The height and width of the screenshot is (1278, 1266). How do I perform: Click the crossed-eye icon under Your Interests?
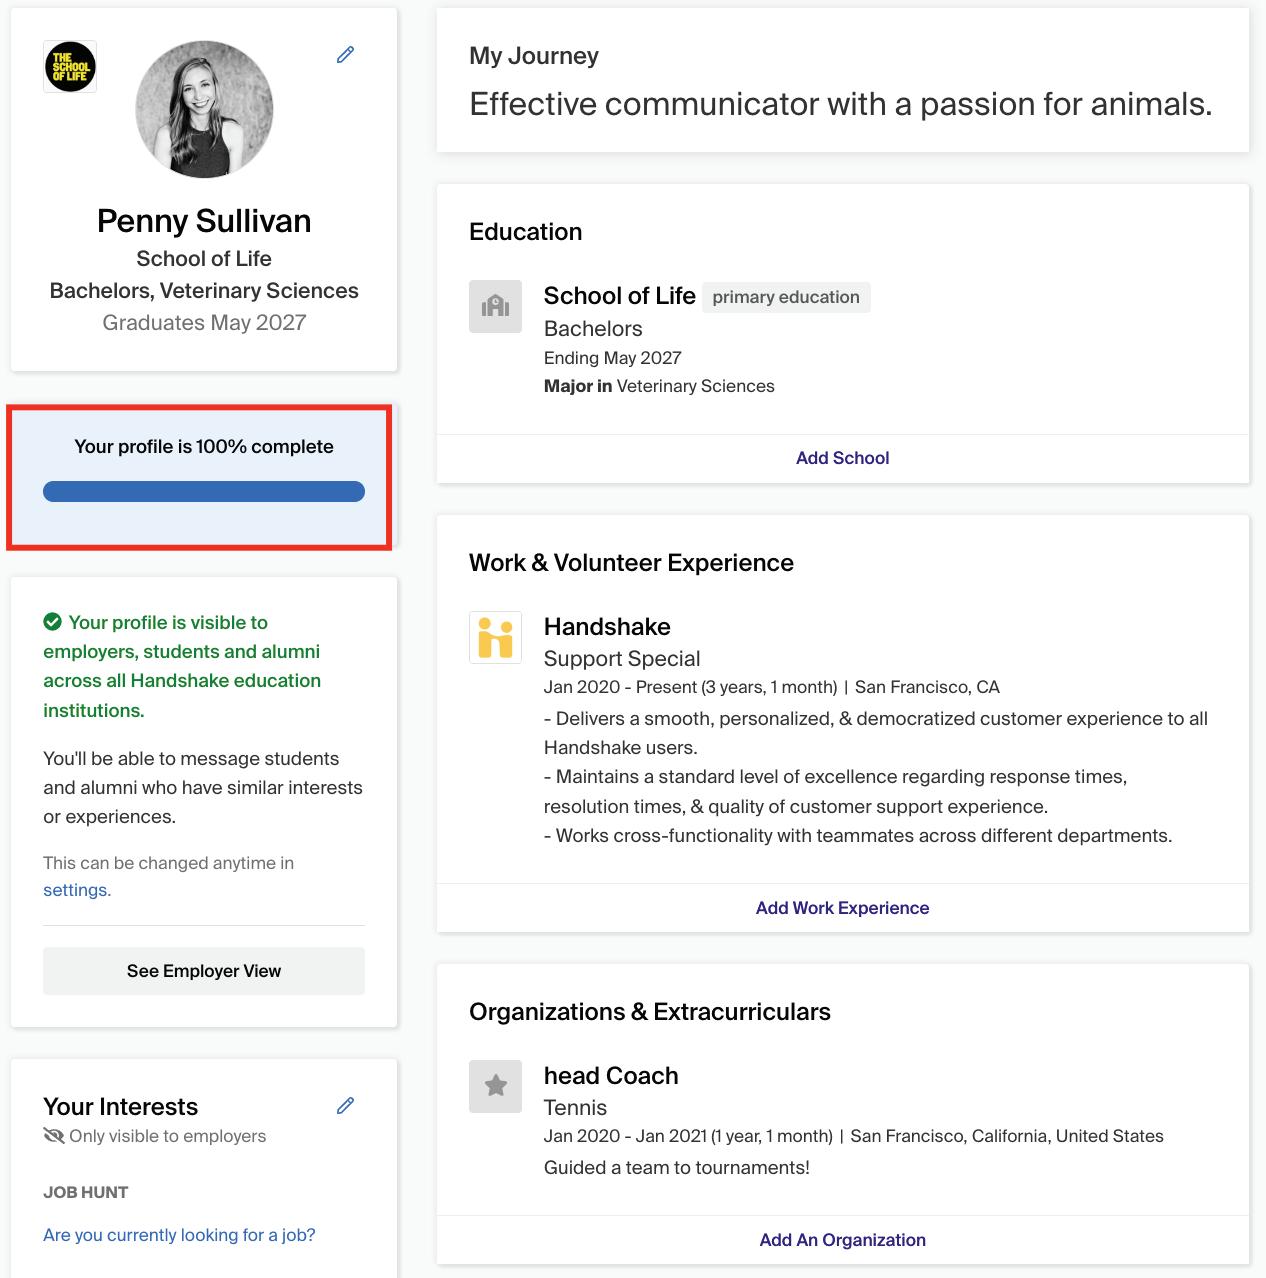[x=54, y=1136]
